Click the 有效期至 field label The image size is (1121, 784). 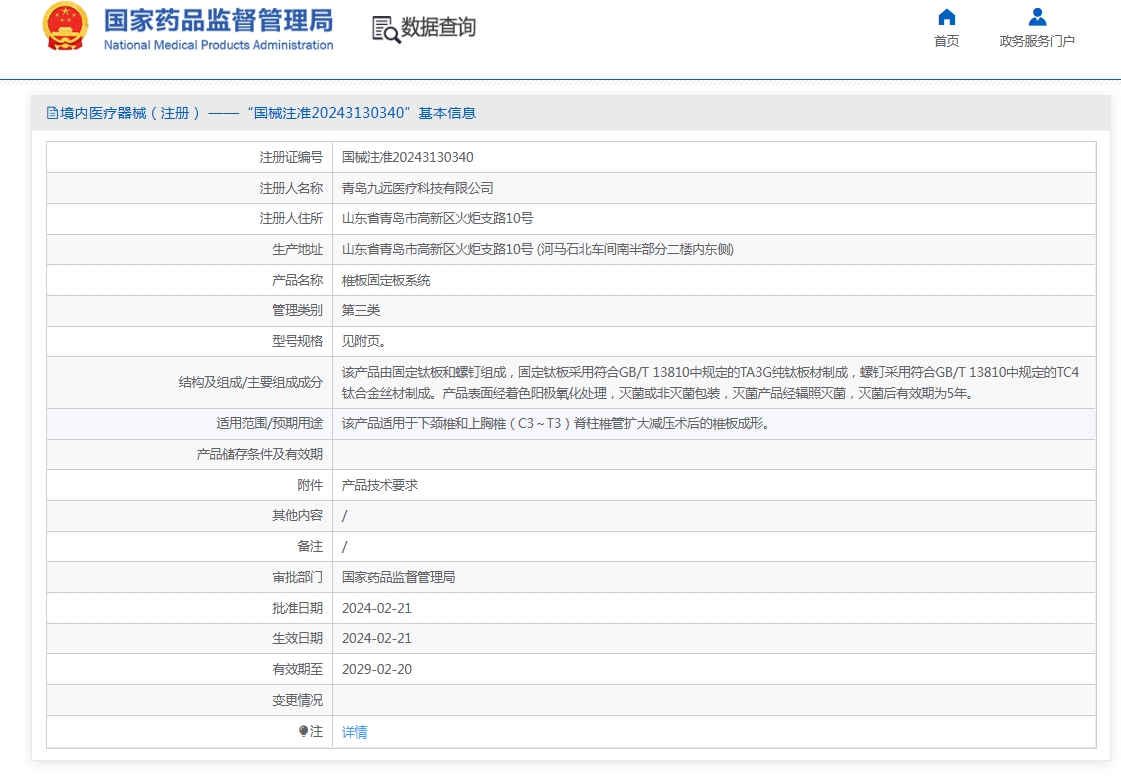click(x=297, y=669)
